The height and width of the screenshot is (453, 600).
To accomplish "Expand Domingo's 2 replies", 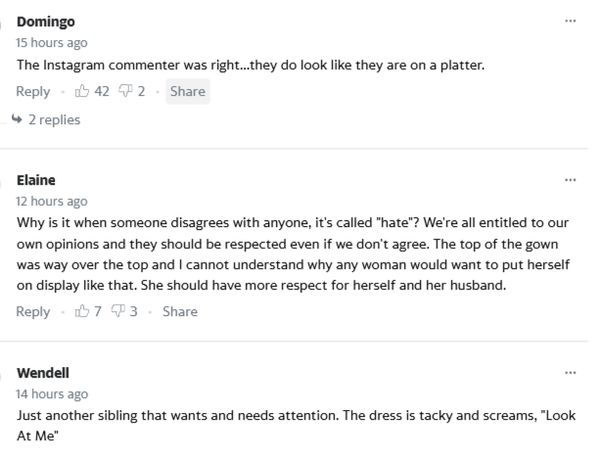I will pyautogui.click(x=54, y=120).
